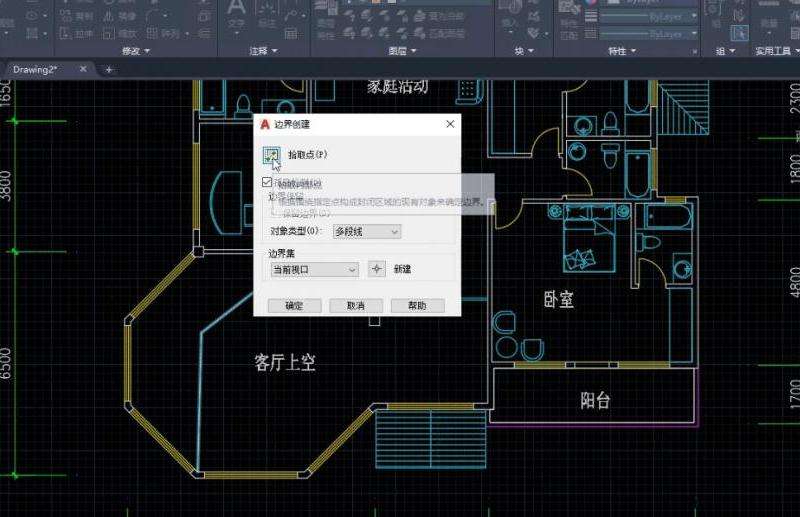Toggle the highlighted group selection icon
This screenshot has height=517, width=800.
(739, 33)
